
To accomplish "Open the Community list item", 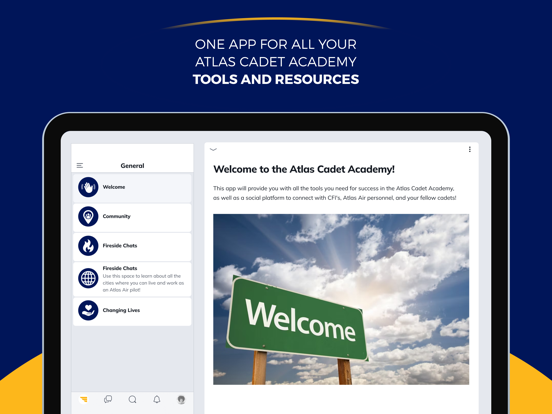I will 132,217.
